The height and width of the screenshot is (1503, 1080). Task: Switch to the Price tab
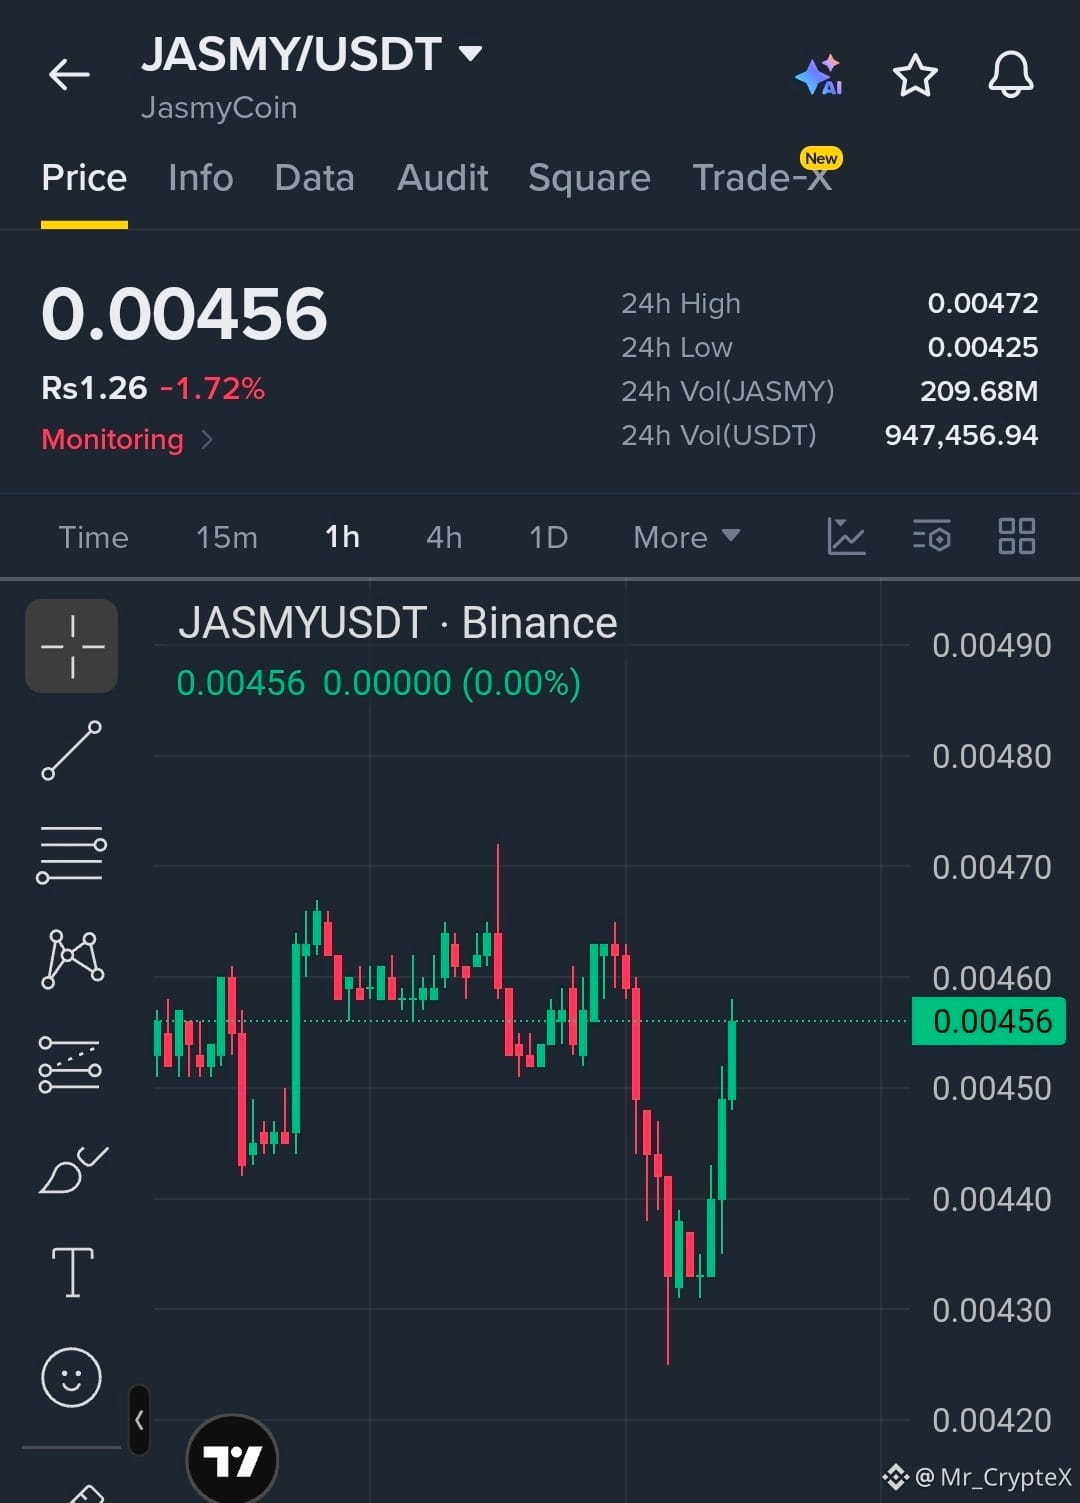pyautogui.click(x=84, y=178)
